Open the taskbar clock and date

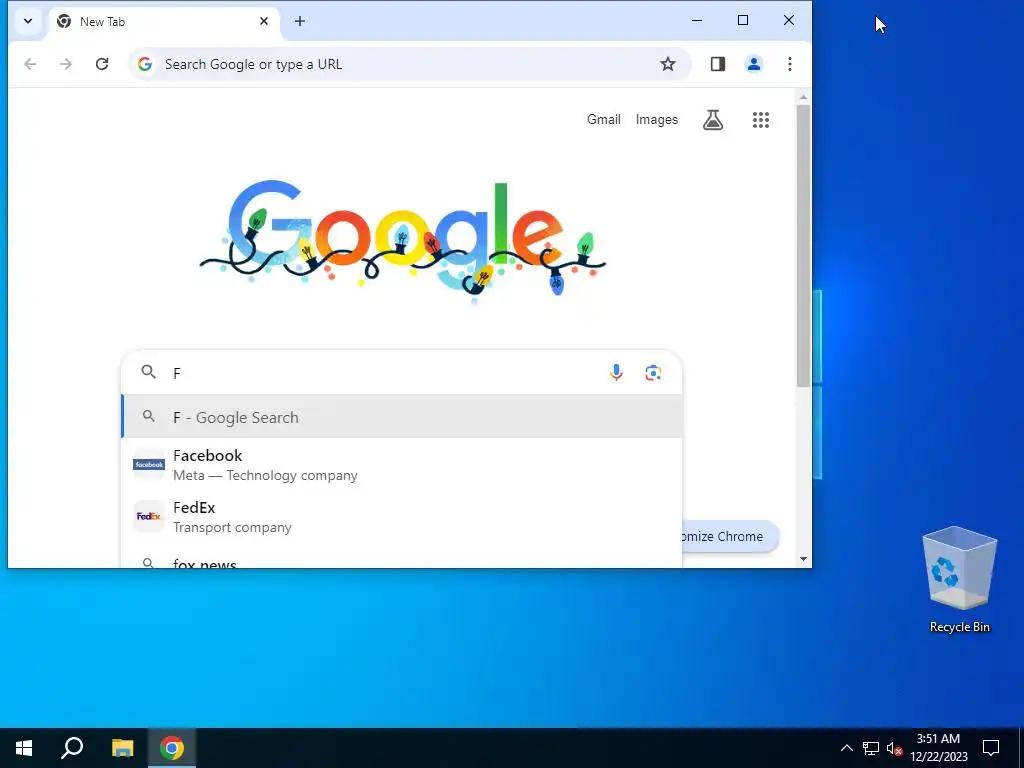tap(938, 748)
